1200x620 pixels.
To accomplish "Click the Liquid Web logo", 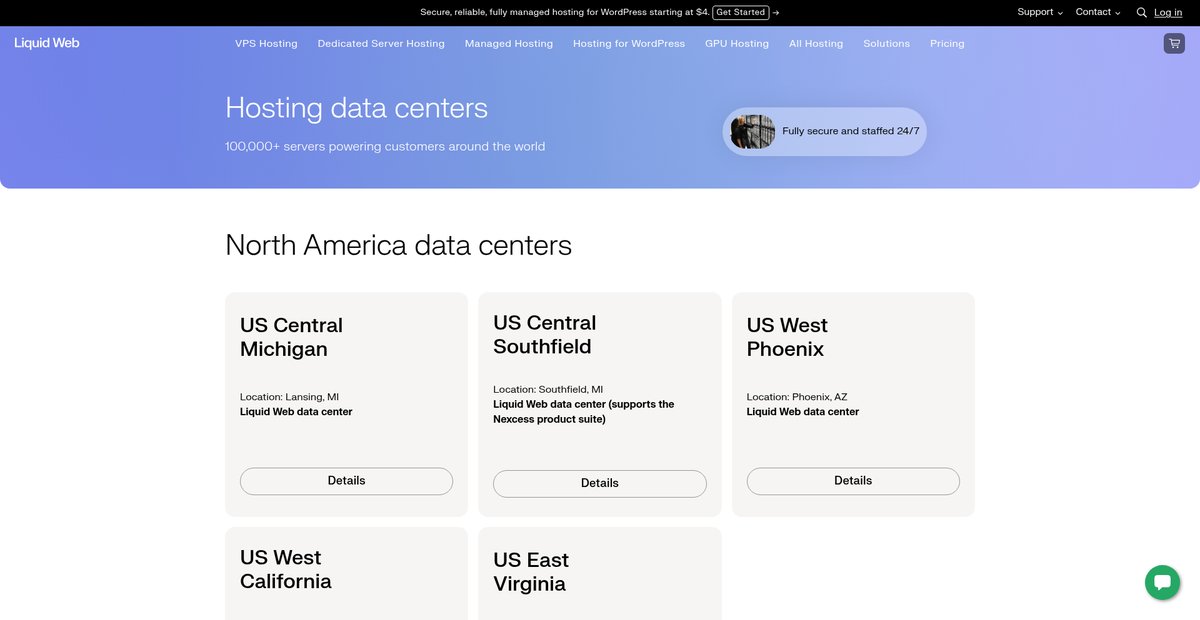I will pos(47,43).
